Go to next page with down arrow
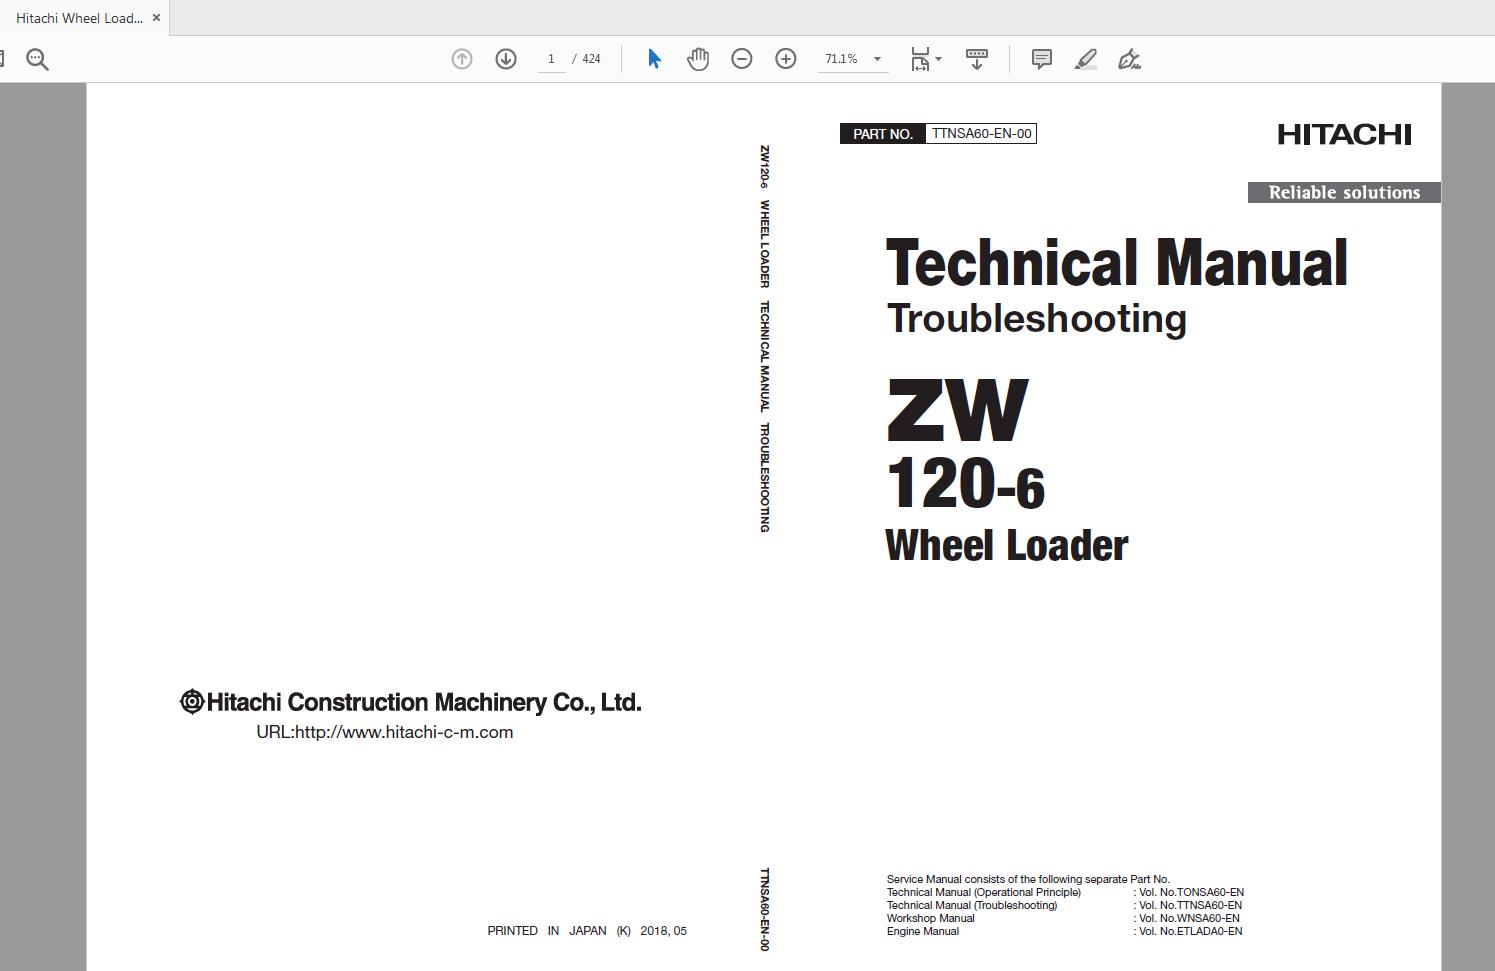Screen dimensions: 1495x971 (x=505, y=59)
